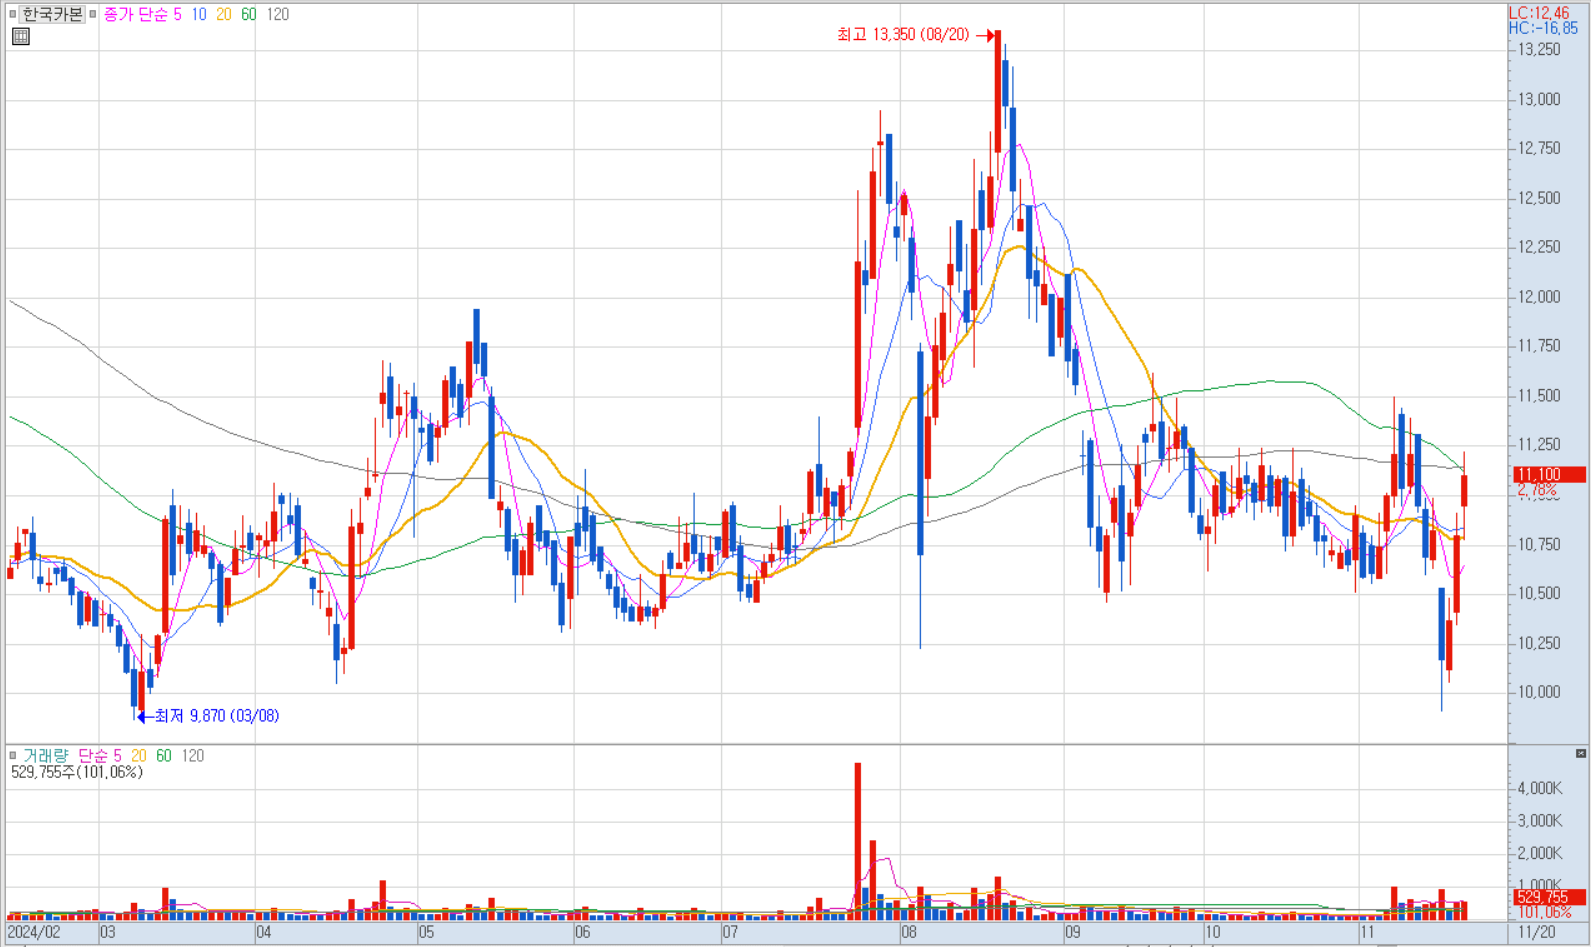Click the 10 month date axis label
The height and width of the screenshot is (947, 1591).
[x=1213, y=932]
